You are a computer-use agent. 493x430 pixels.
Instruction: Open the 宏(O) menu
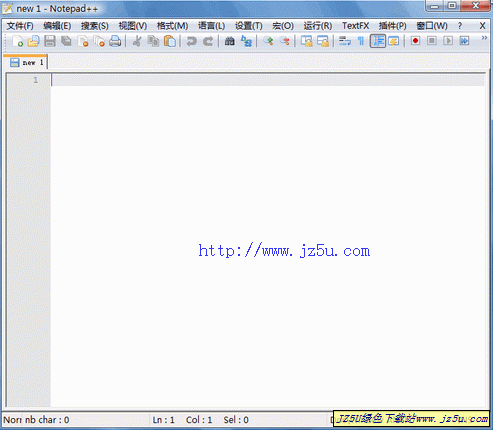click(283, 26)
